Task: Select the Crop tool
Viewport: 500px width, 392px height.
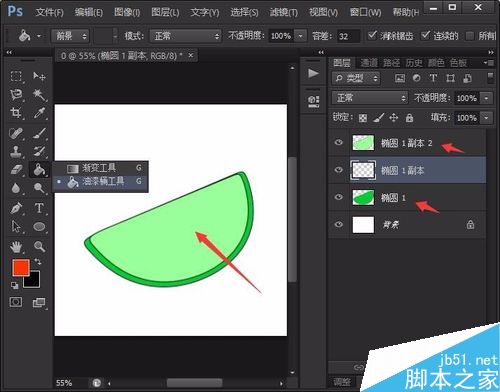Action: click(x=16, y=113)
